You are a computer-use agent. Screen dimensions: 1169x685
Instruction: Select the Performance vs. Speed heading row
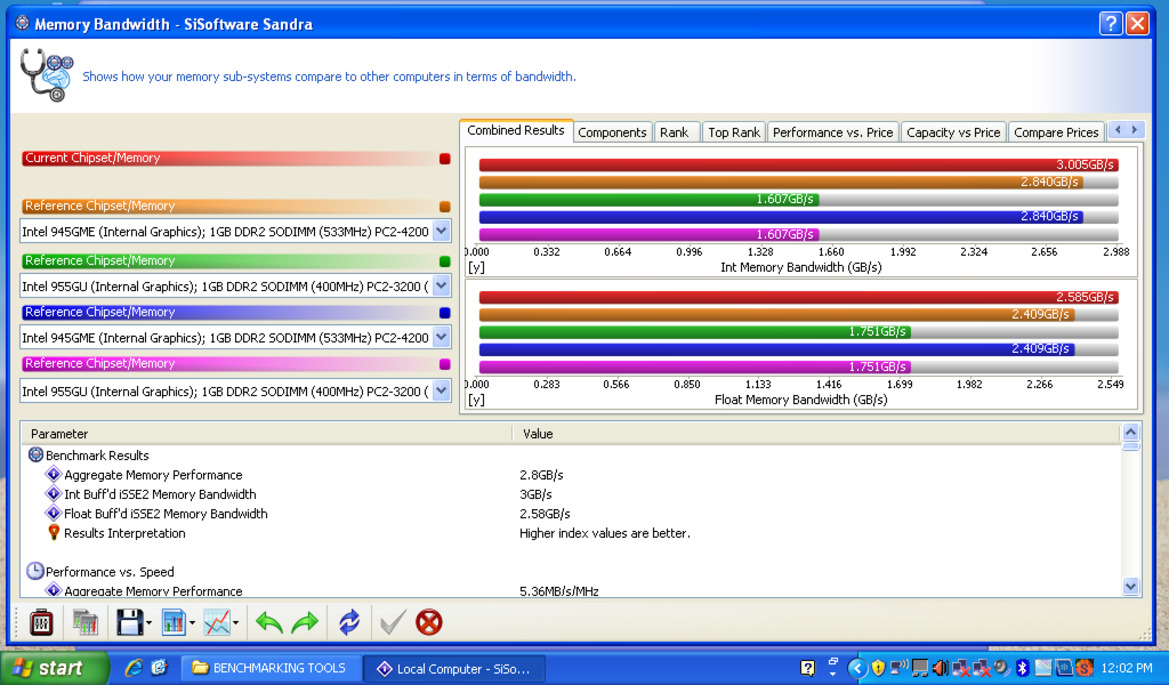(572, 572)
